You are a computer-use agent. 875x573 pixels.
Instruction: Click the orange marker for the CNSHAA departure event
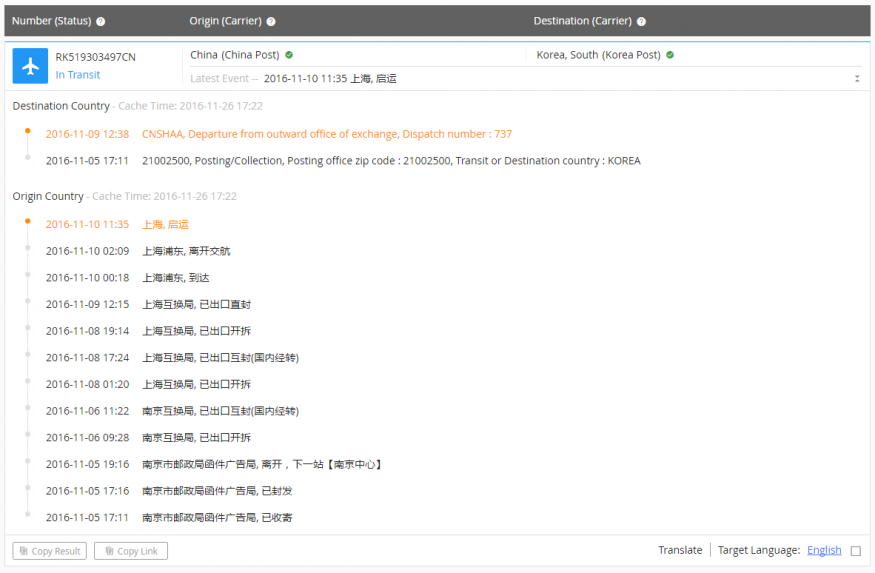click(28, 131)
